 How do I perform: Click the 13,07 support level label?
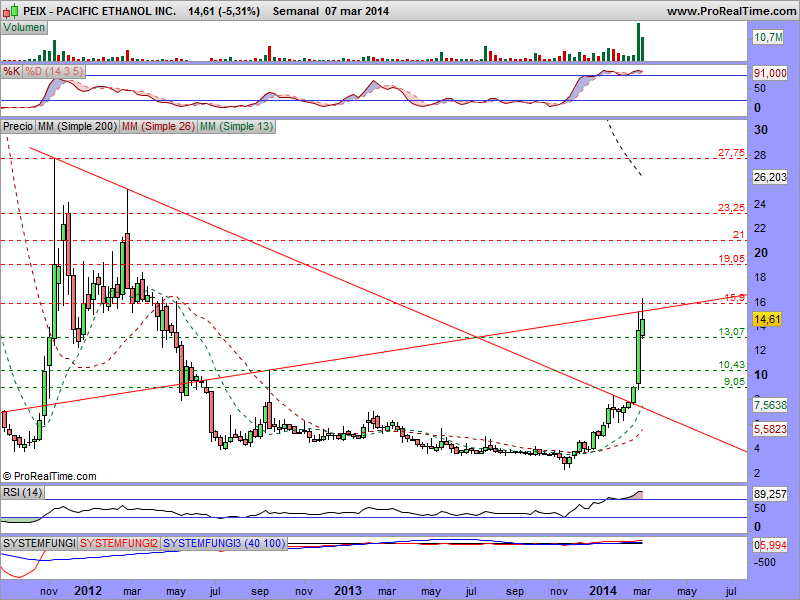[x=732, y=332]
